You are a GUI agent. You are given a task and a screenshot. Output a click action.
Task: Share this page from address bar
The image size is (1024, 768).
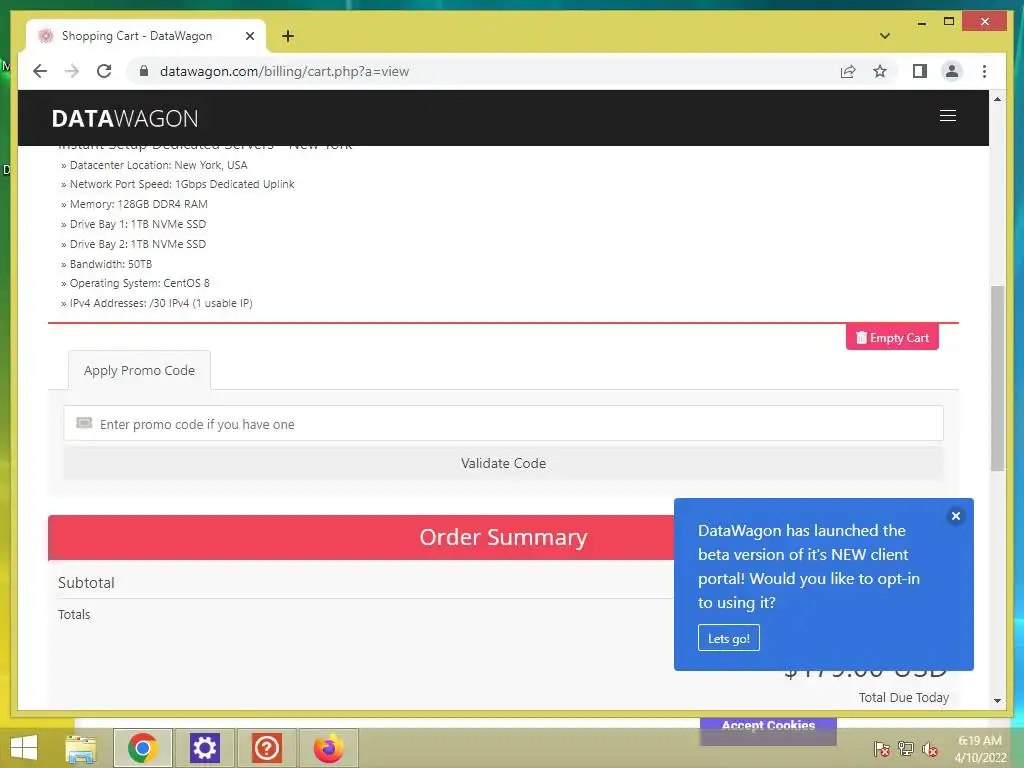(x=848, y=71)
